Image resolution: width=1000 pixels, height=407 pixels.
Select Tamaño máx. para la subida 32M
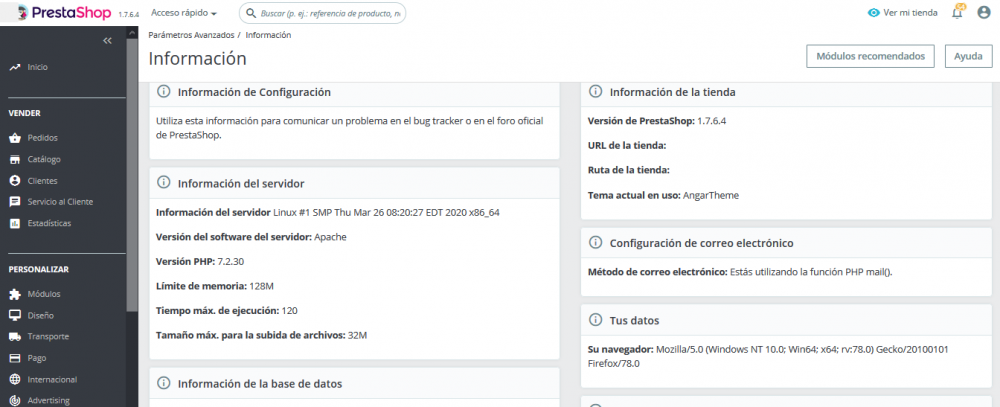pyautogui.click(x=261, y=335)
